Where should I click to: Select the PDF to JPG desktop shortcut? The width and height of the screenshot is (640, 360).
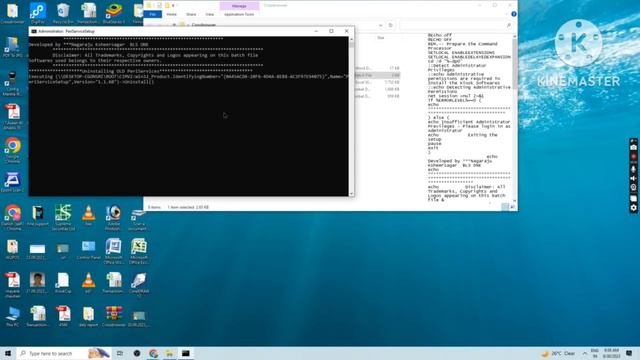(13, 47)
